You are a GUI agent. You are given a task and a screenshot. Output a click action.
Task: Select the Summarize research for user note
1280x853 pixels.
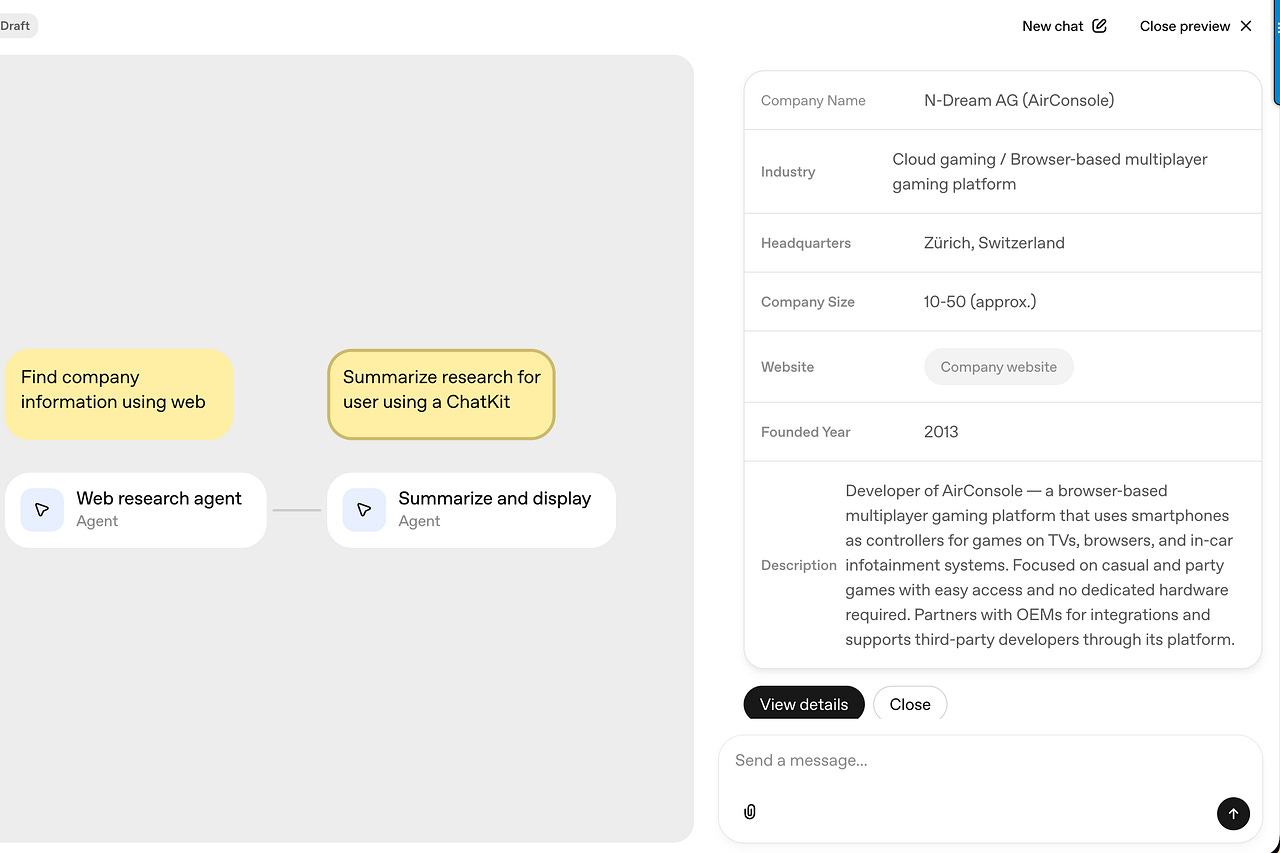pyautogui.click(x=441, y=394)
